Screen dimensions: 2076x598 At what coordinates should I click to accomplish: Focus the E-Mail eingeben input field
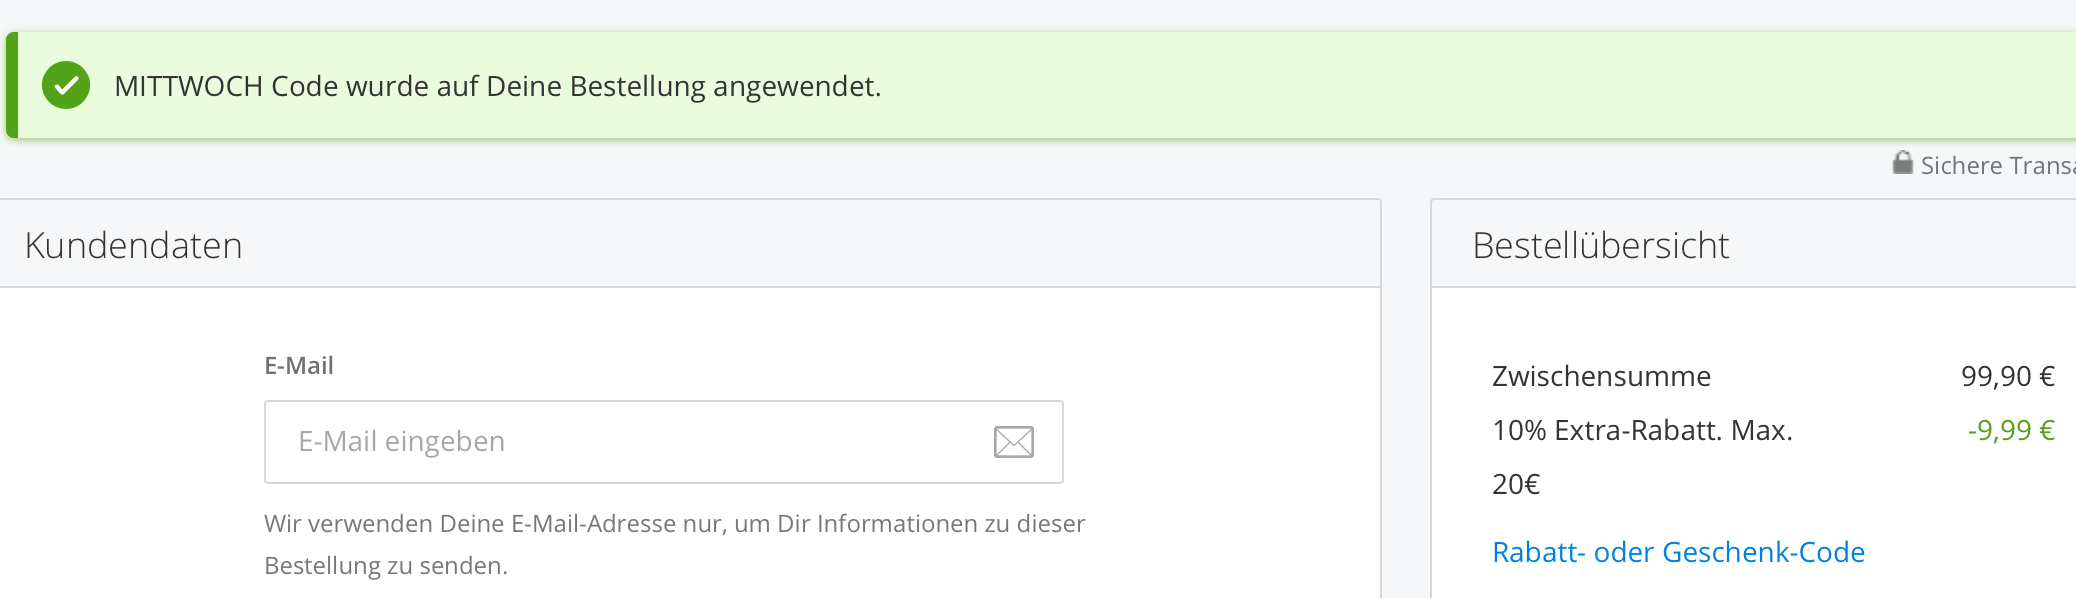630,442
